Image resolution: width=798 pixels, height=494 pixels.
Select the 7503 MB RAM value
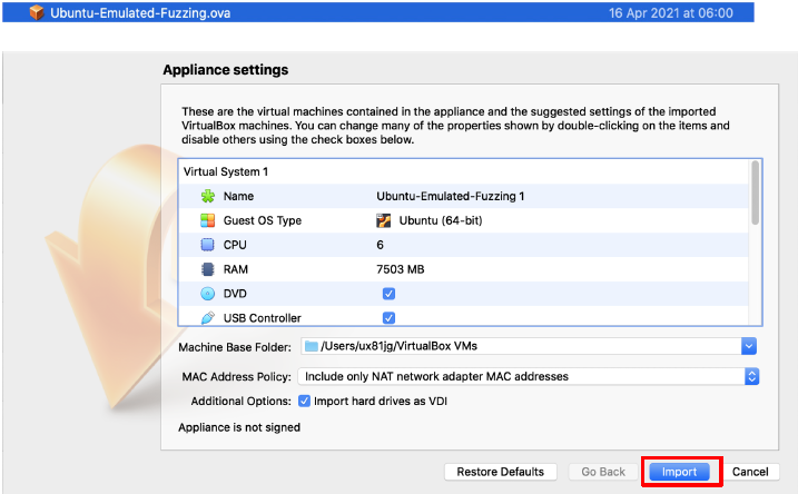point(400,269)
